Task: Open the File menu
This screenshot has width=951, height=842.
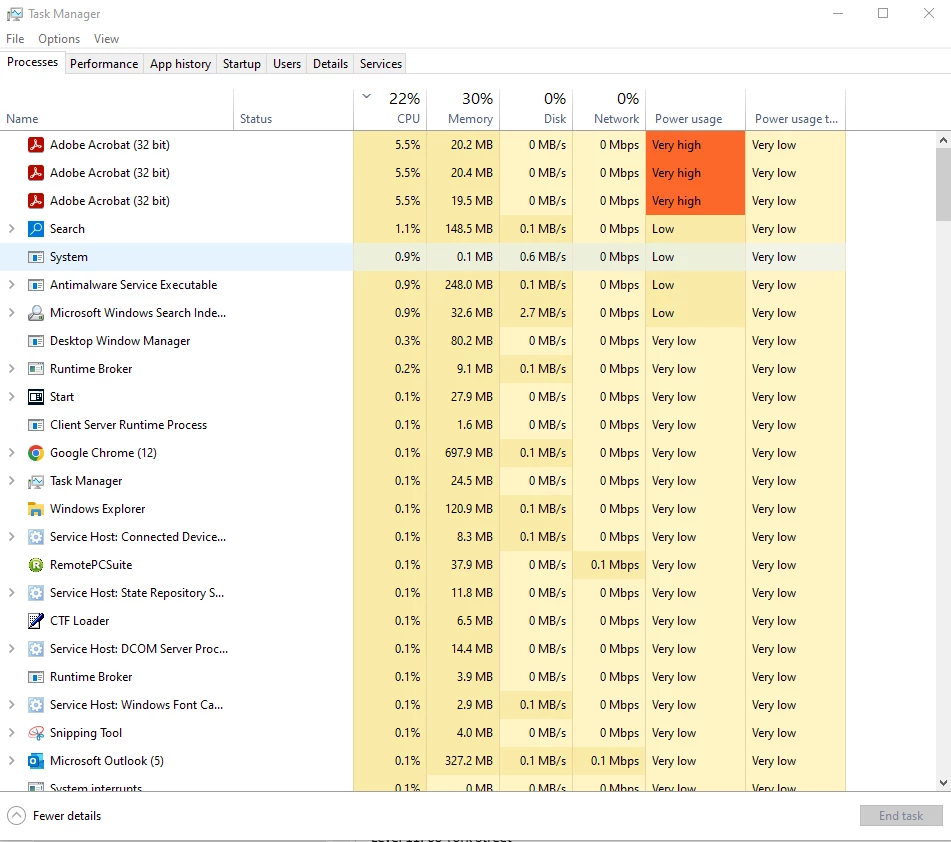Action: pos(15,39)
